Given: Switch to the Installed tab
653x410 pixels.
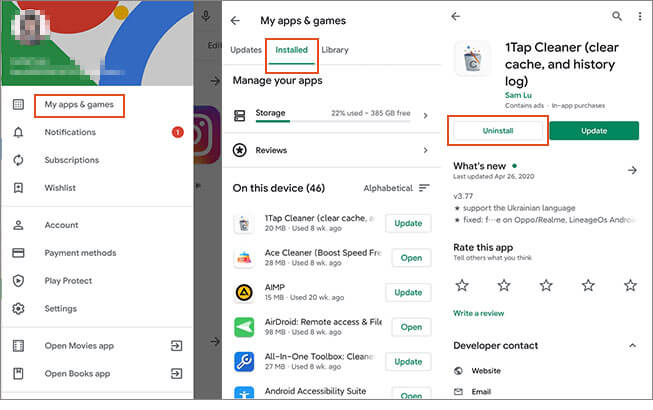Looking at the screenshot, I should click(292, 49).
